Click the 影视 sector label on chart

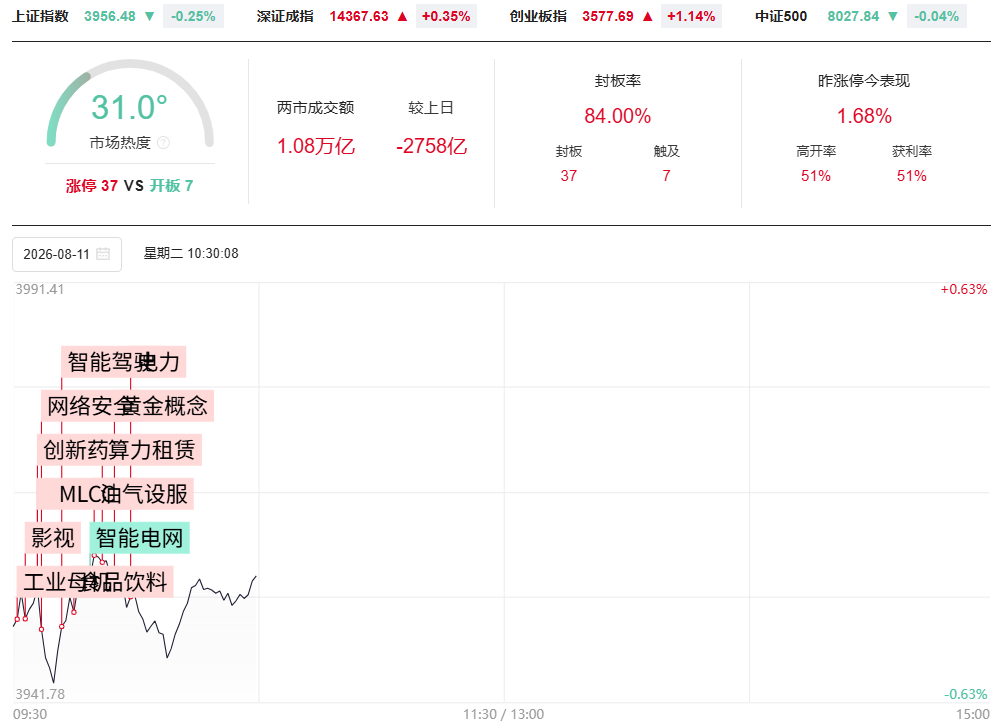(x=53, y=538)
